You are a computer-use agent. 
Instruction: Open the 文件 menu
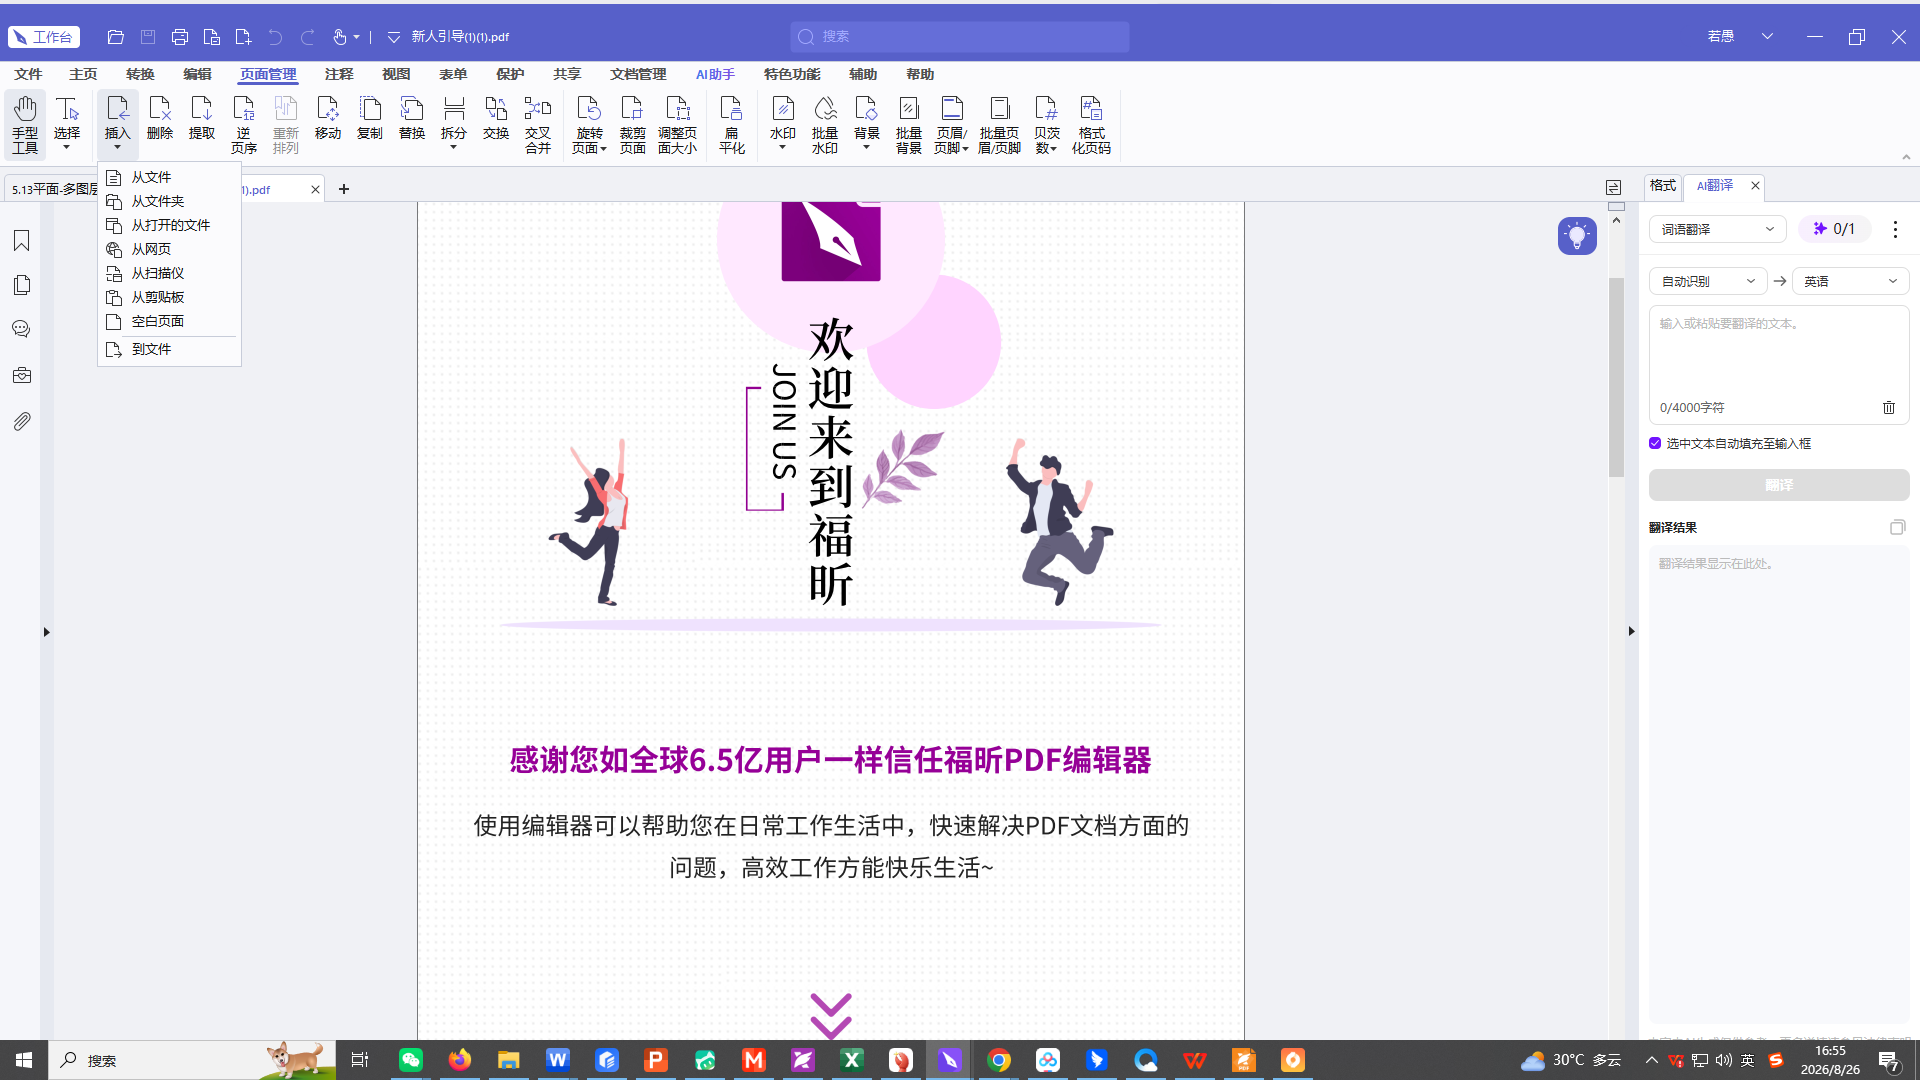28,74
